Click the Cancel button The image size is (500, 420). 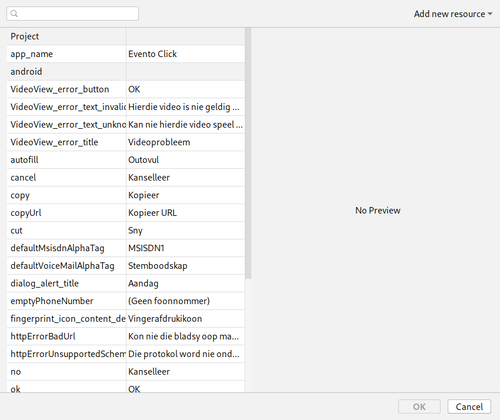click(469, 407)
